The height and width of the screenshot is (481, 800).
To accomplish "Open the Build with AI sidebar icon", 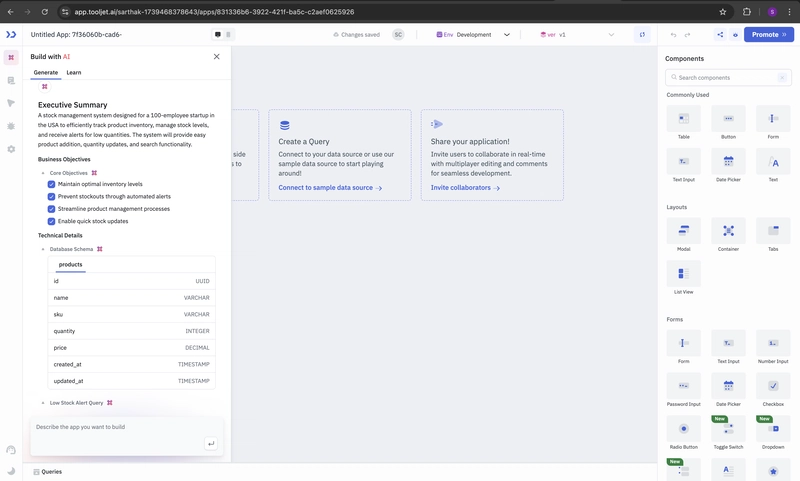I will coord(11,57).
